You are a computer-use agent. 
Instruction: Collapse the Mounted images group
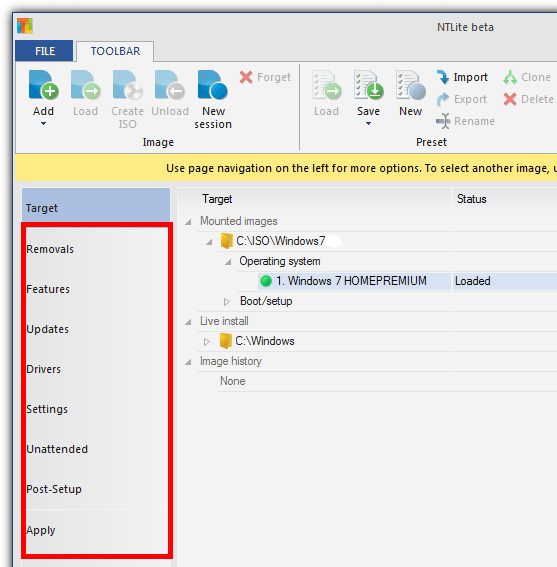click(188, 222)
